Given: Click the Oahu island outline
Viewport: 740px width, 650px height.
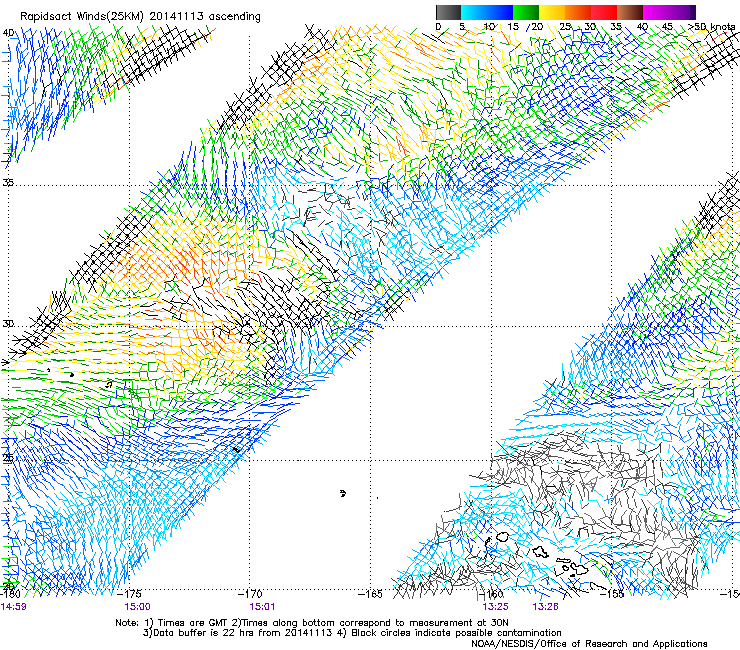Looking at the screenshot, I should (x=541, y=552).
